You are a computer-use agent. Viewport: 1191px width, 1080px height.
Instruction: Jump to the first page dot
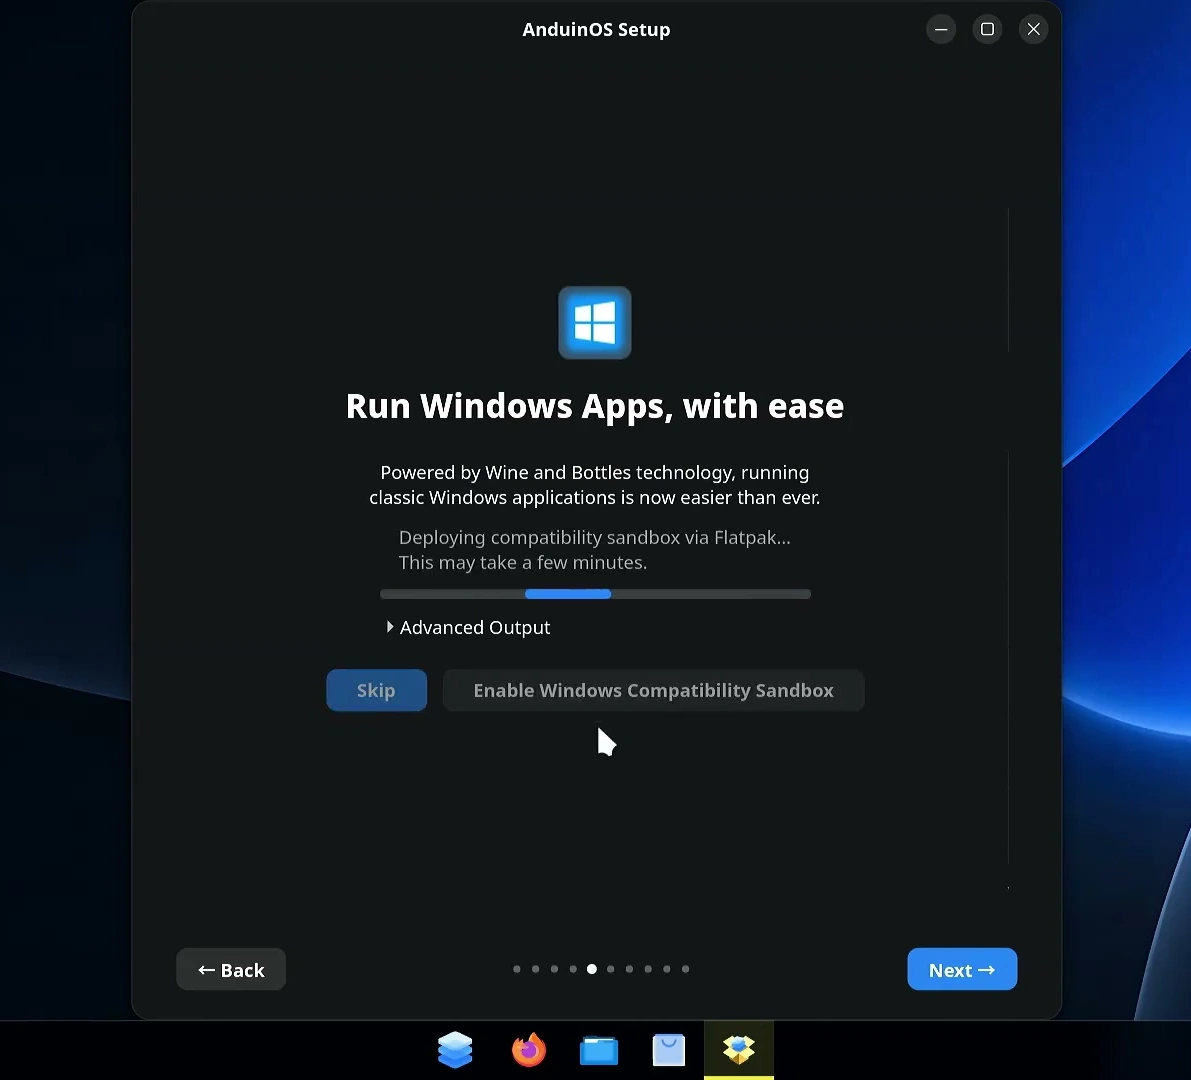[x=517, y=969]
